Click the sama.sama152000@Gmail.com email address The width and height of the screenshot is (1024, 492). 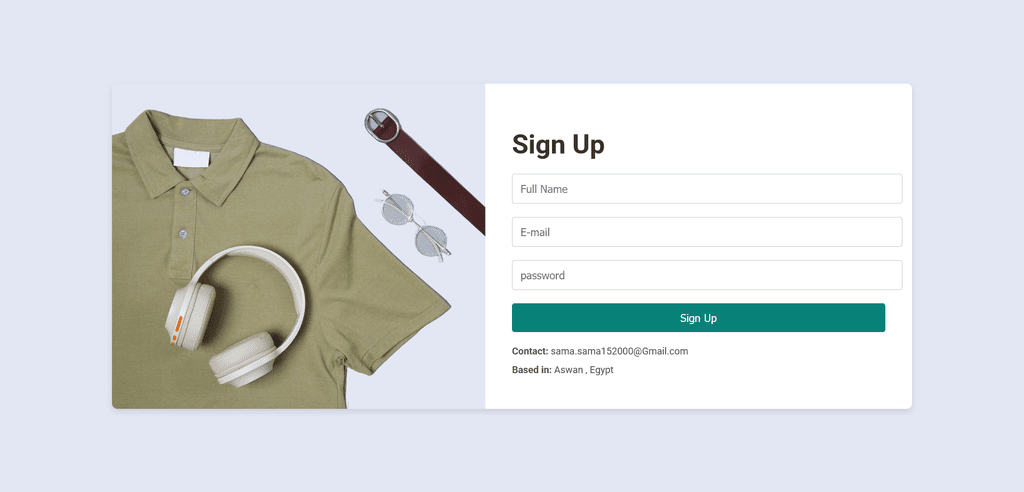pyautogui.click(x=619, y=352)
